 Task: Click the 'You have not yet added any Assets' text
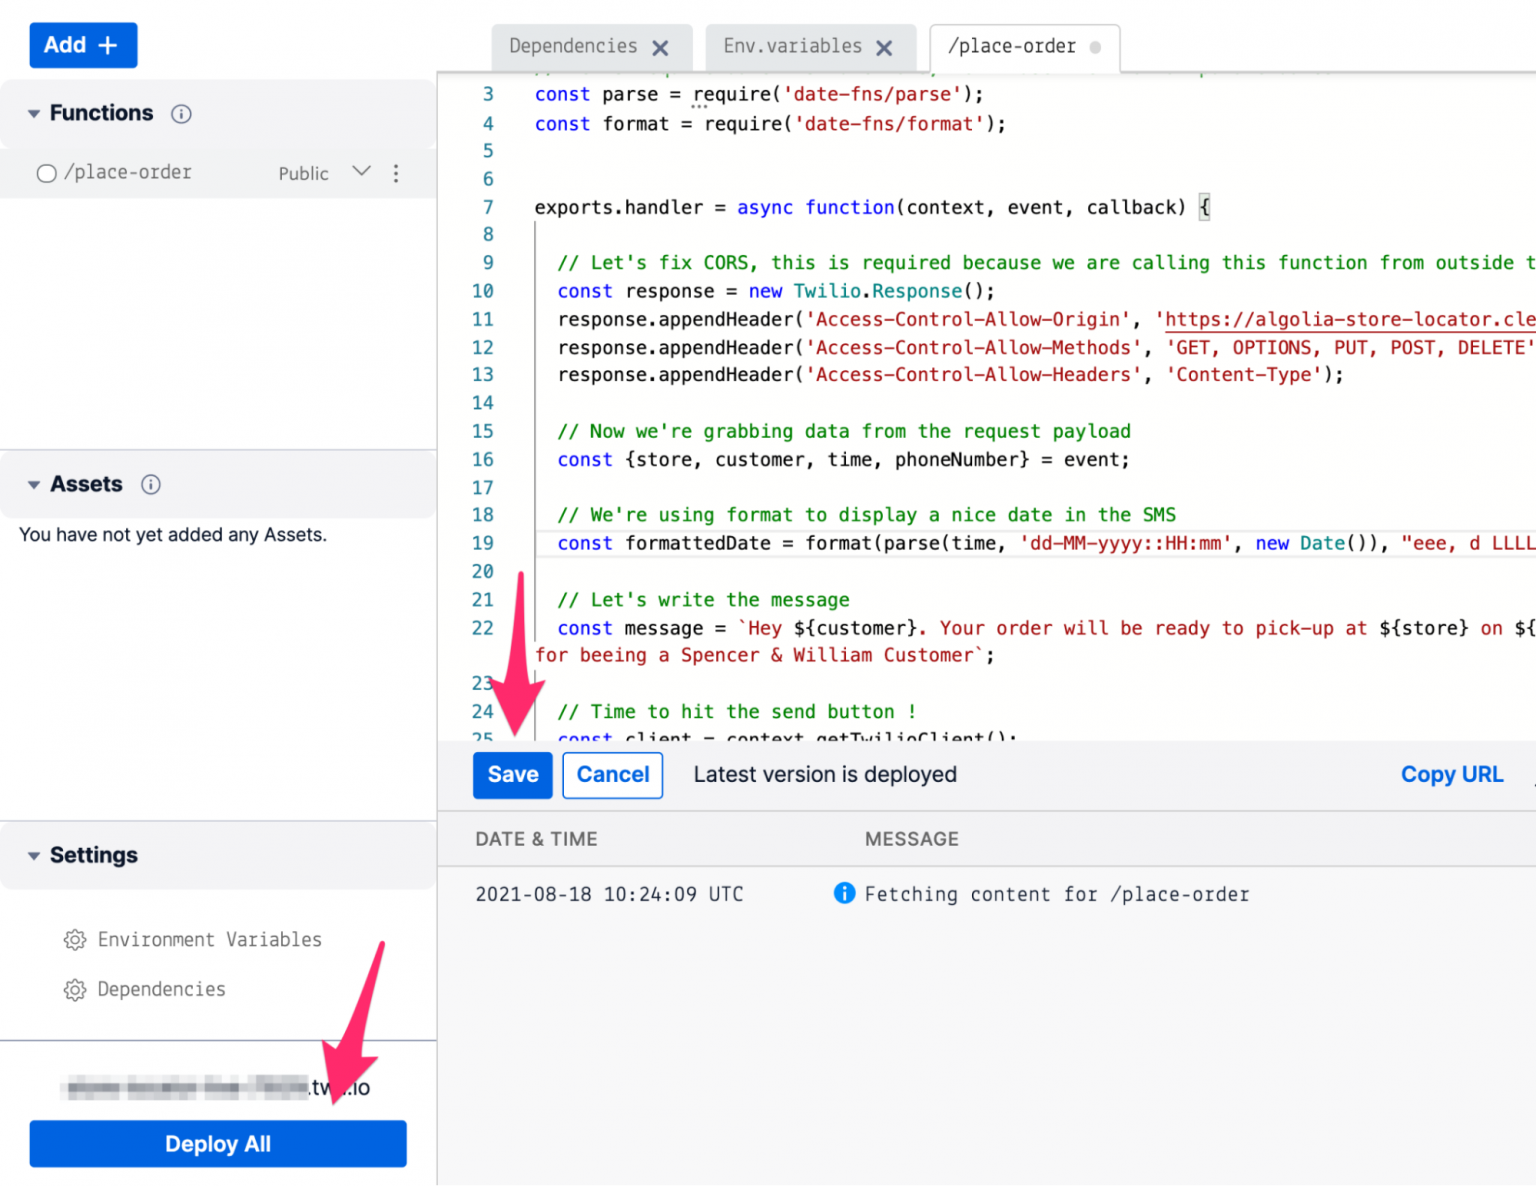tap(173, 535)
